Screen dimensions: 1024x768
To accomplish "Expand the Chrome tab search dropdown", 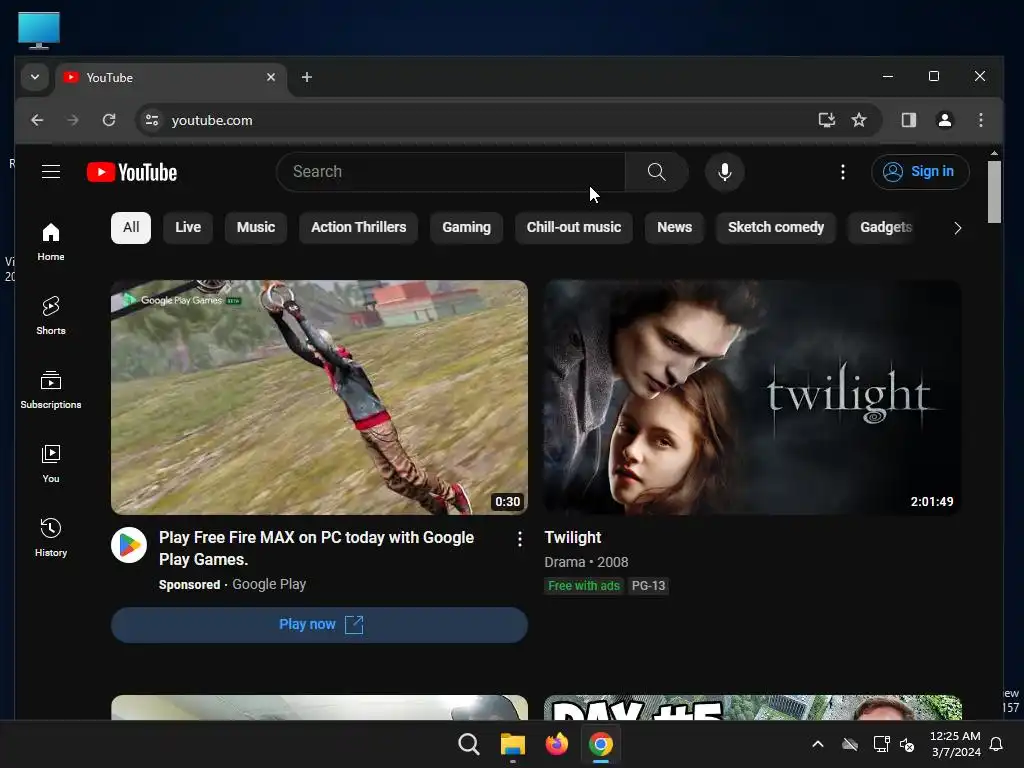I will [35, 77].
